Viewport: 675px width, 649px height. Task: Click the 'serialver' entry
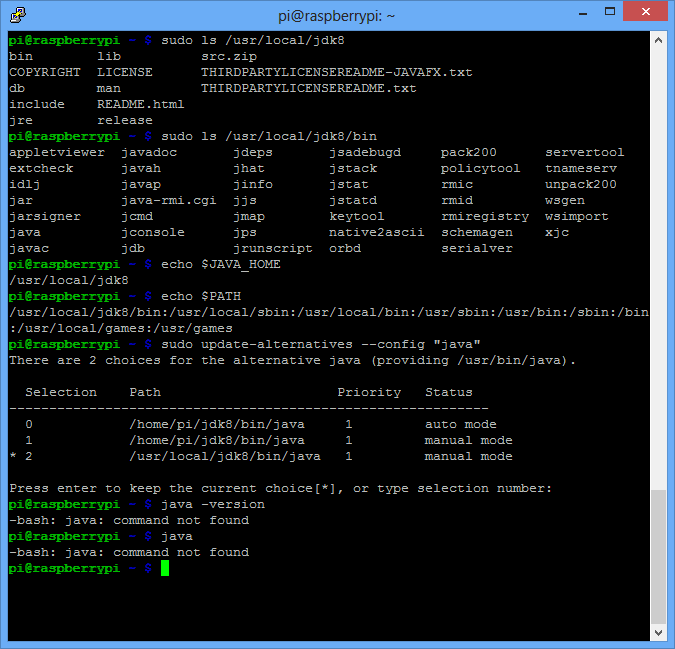(477, 248)
